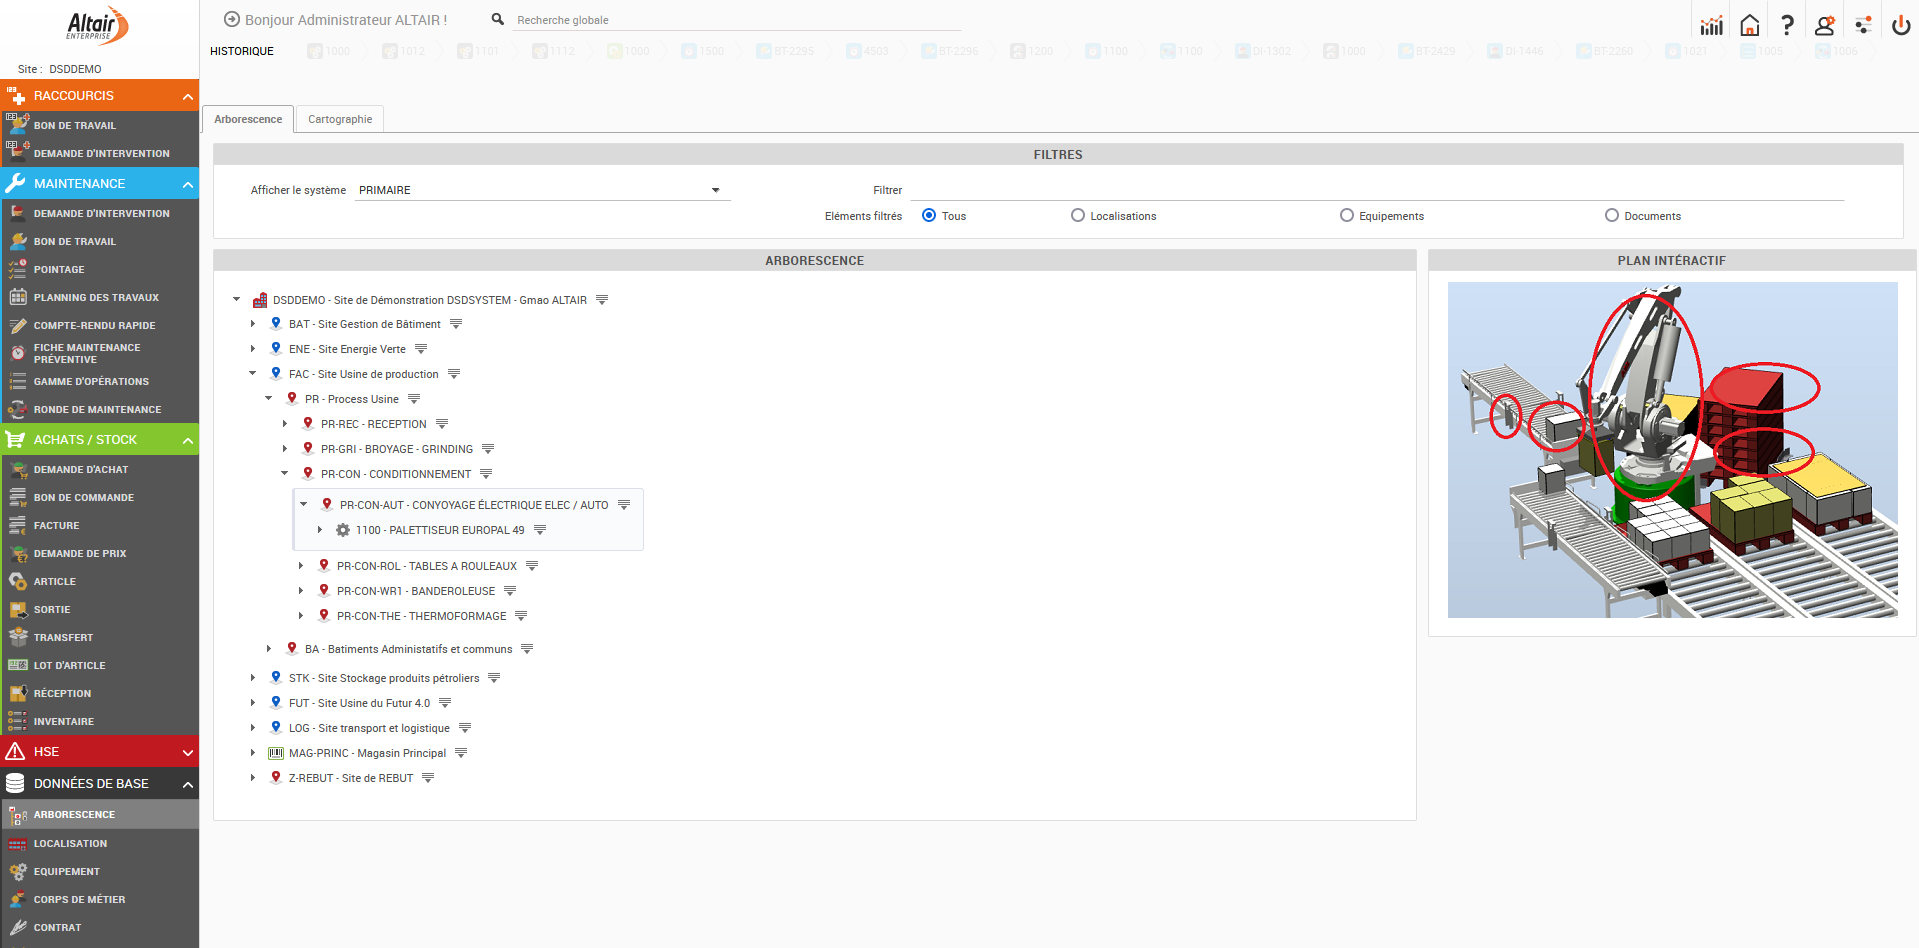Expand the STK - Site Stockage produits pétroliers node
The image size is (1919, 948).
pyautogui.click(x=253, y=678)
